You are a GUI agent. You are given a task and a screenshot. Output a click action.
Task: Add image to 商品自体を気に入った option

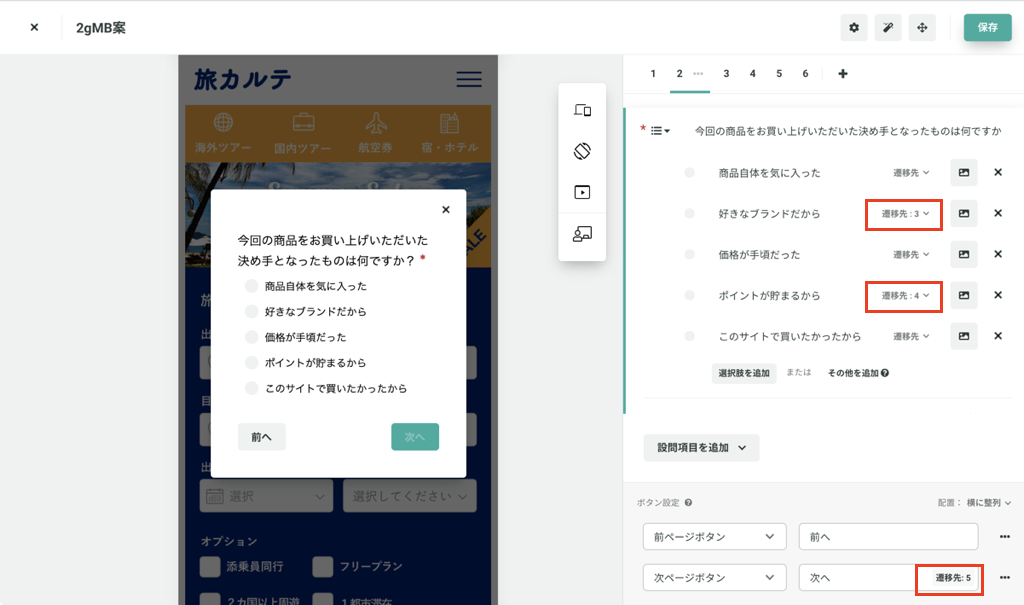click(963, 172)
